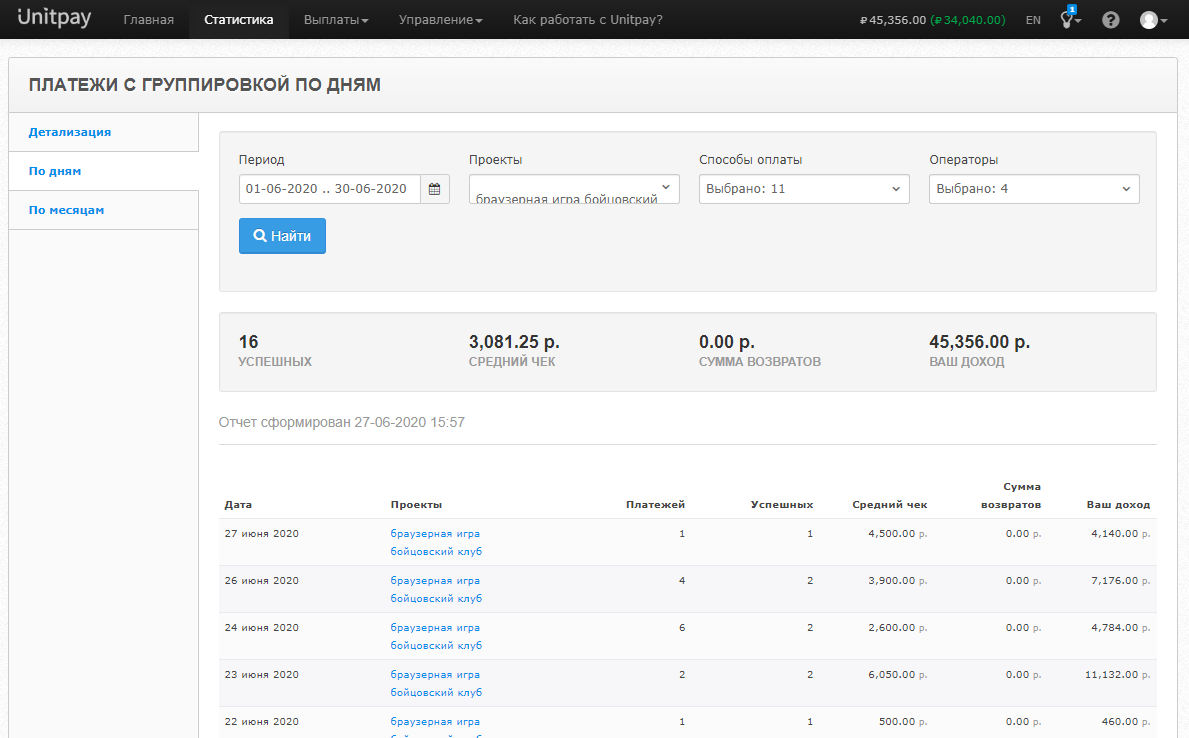This screenshot has height=738, width=1189.
Task: Go to Главная in the navbar
Action: point(148,20)
